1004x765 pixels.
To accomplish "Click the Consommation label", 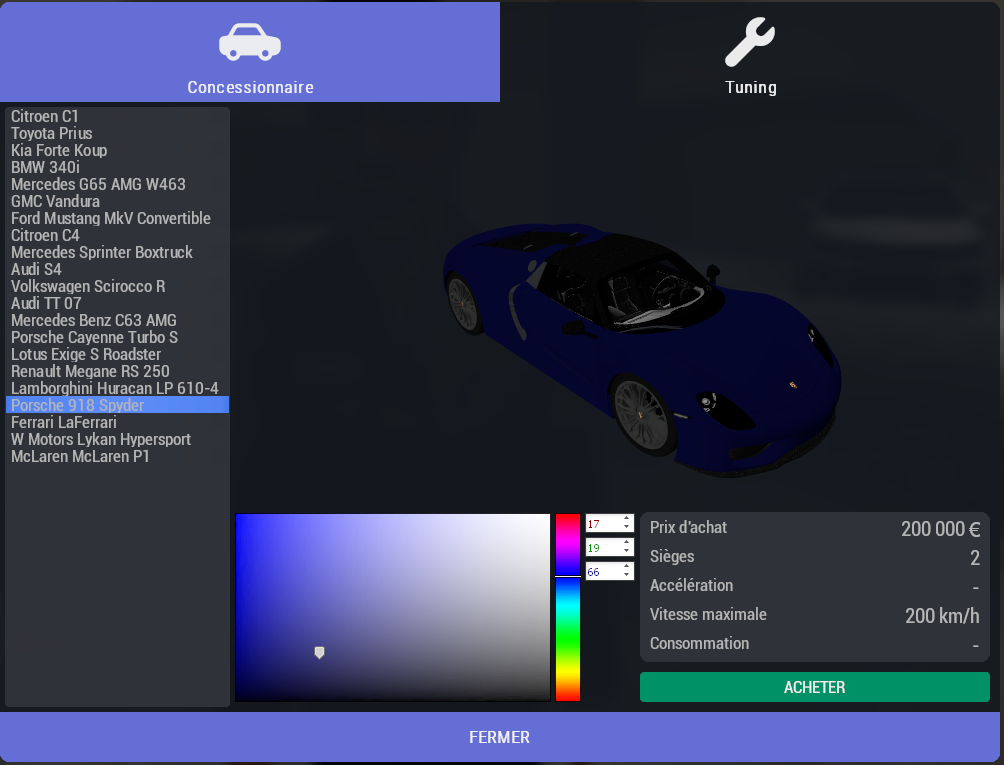I will coord(699,643).
